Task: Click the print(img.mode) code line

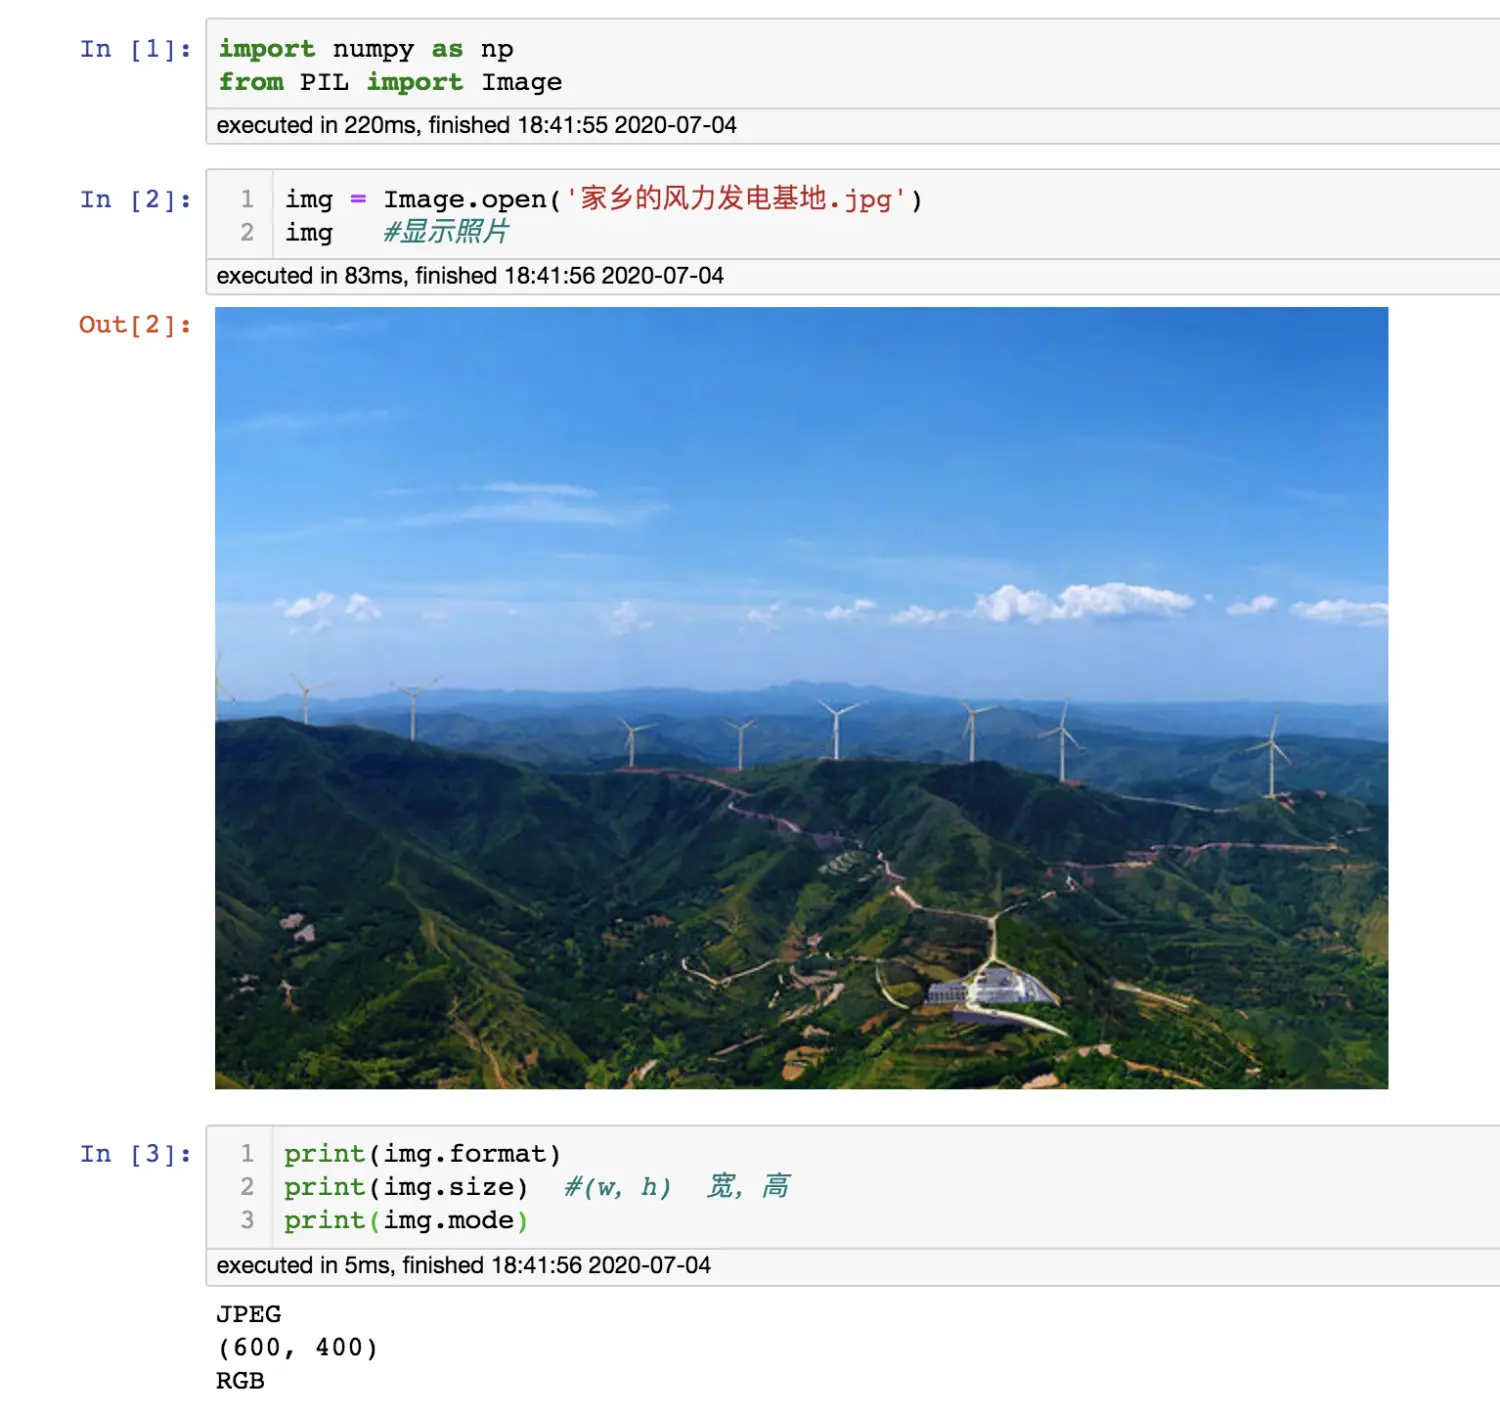Action: (x=405, y=1220)
